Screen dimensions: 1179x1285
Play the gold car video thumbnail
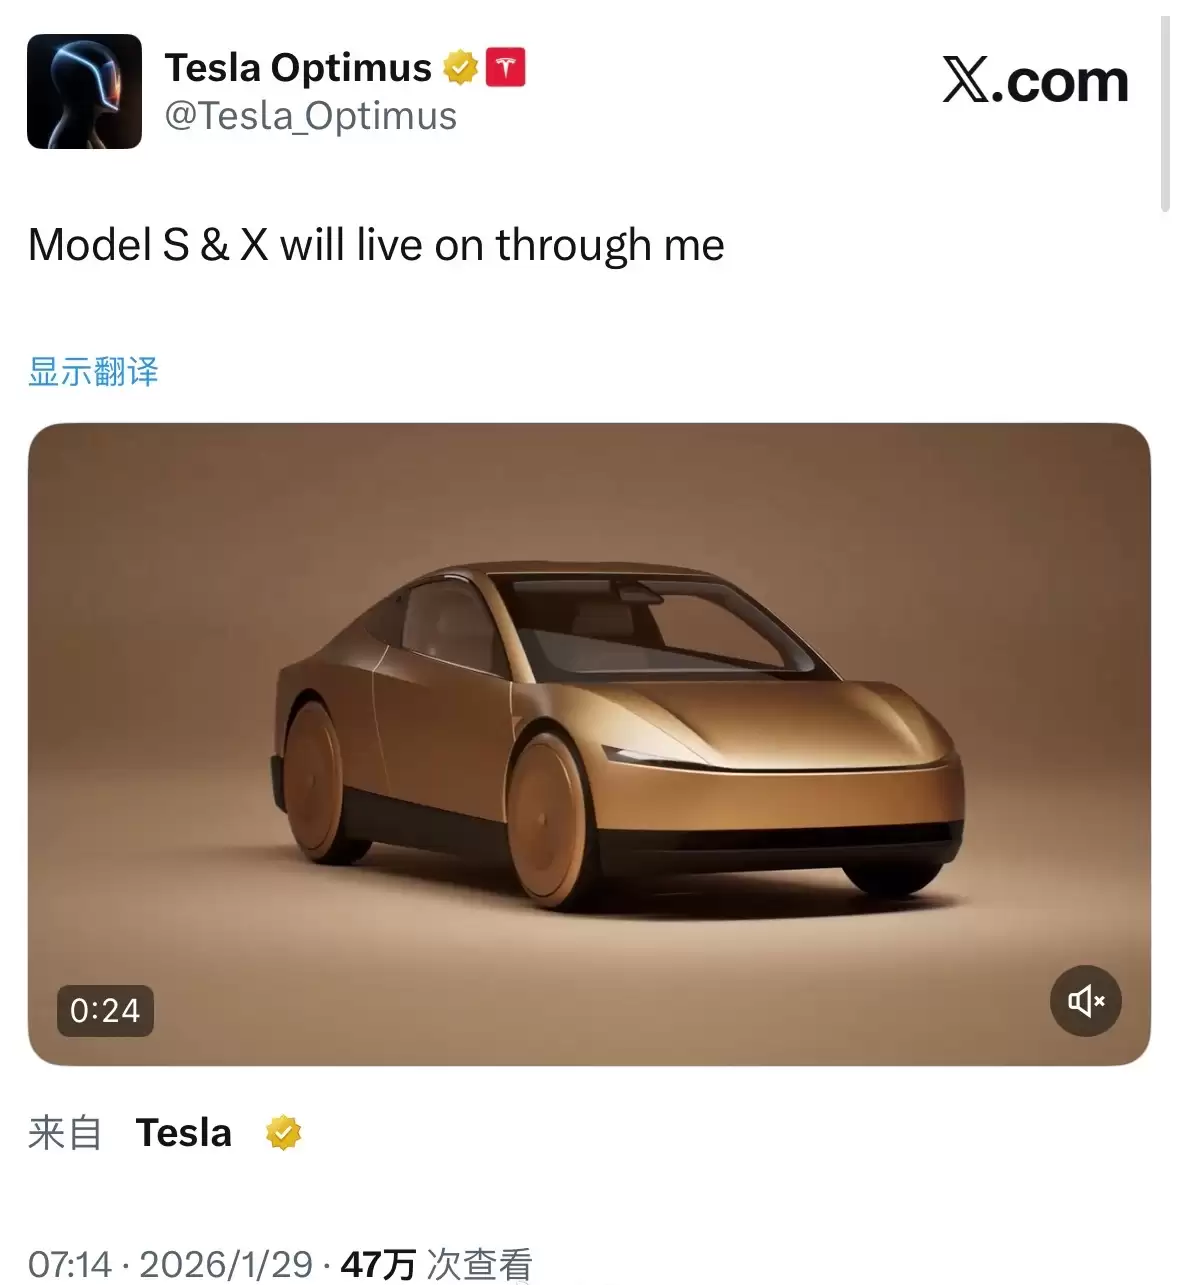[x=589, y=744]
